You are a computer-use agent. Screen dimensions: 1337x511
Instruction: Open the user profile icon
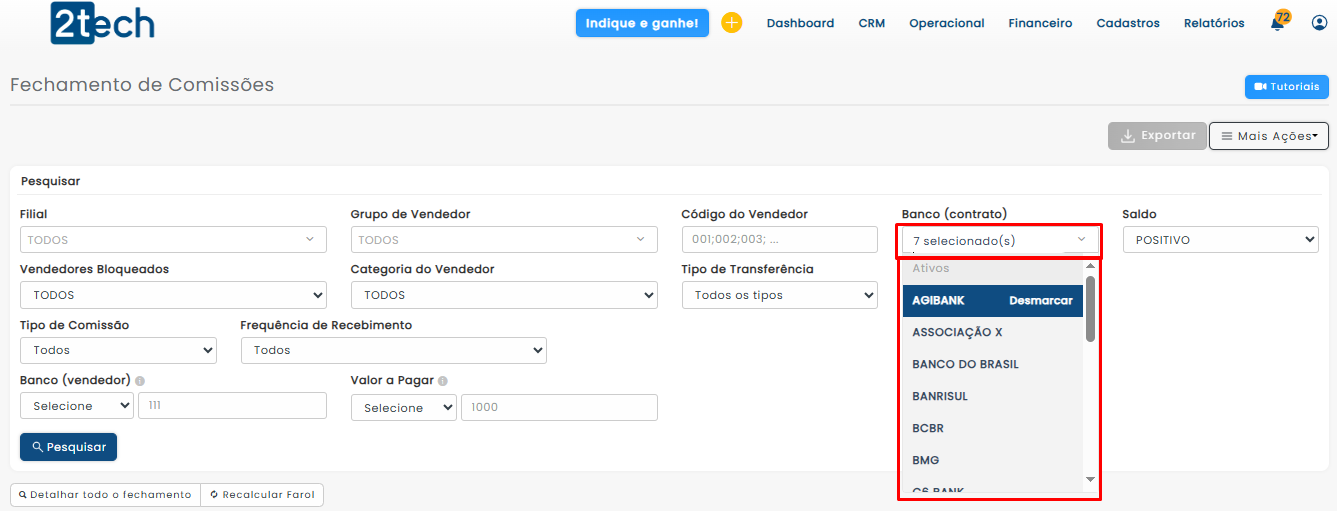(1319, 23)
